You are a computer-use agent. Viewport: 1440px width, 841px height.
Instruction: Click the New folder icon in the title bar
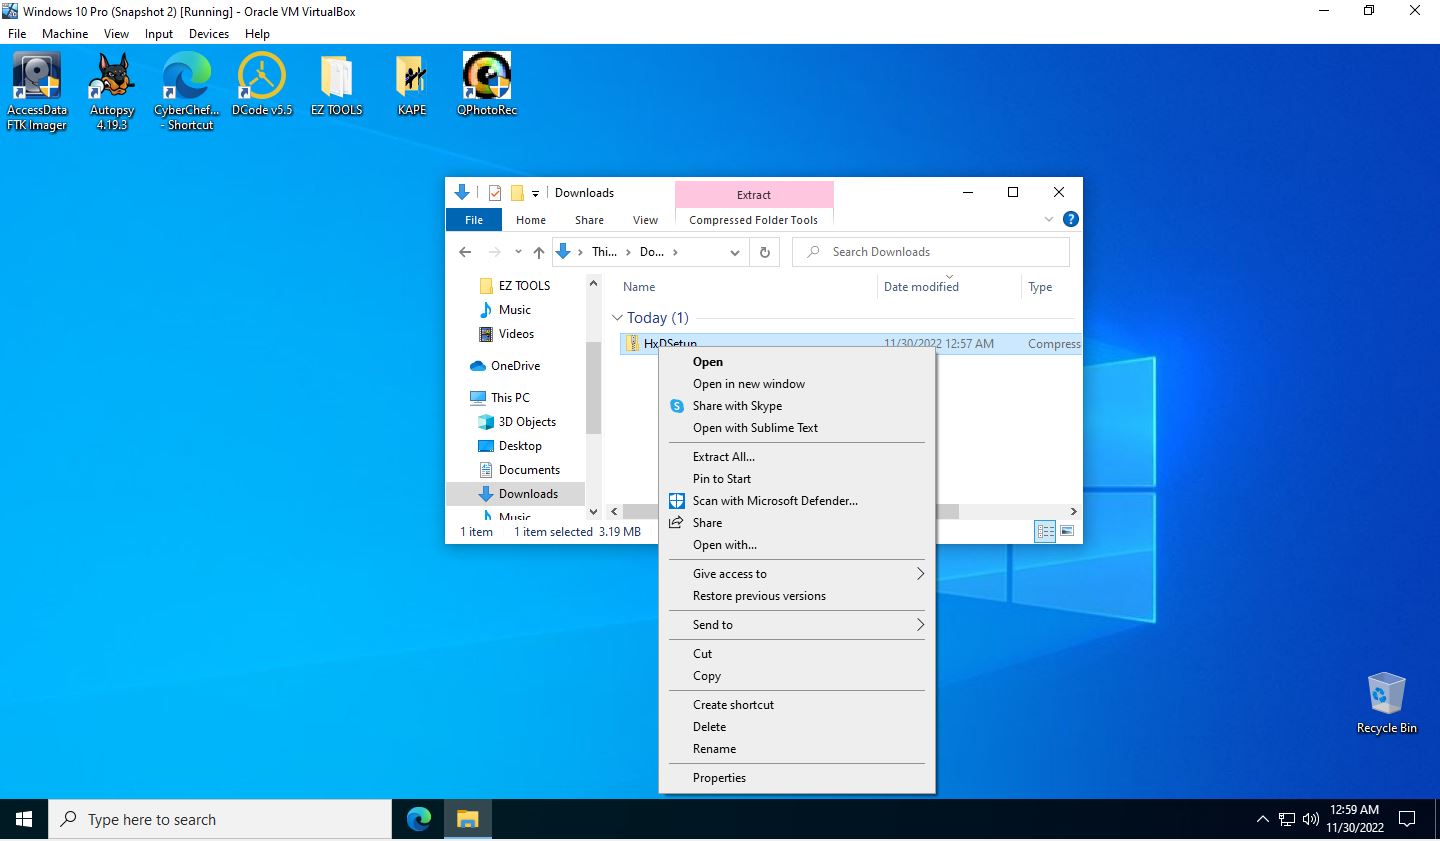[517, 193]
